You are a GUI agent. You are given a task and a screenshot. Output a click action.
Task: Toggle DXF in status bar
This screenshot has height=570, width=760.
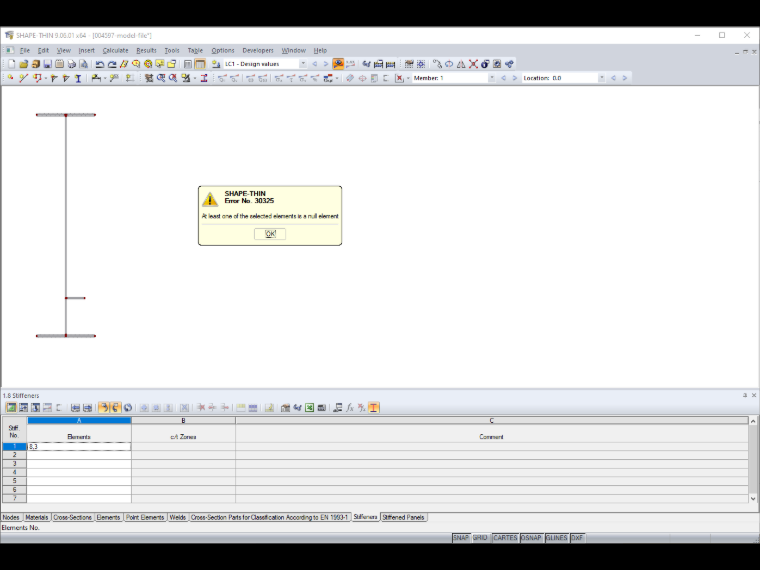point(577,538)
